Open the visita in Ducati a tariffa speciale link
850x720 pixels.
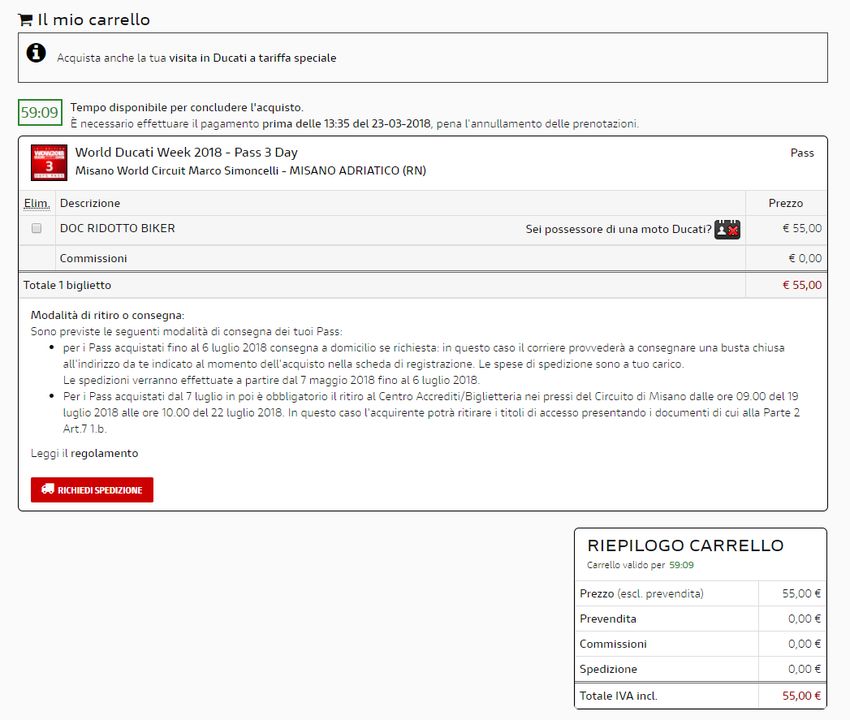[252, 58]
